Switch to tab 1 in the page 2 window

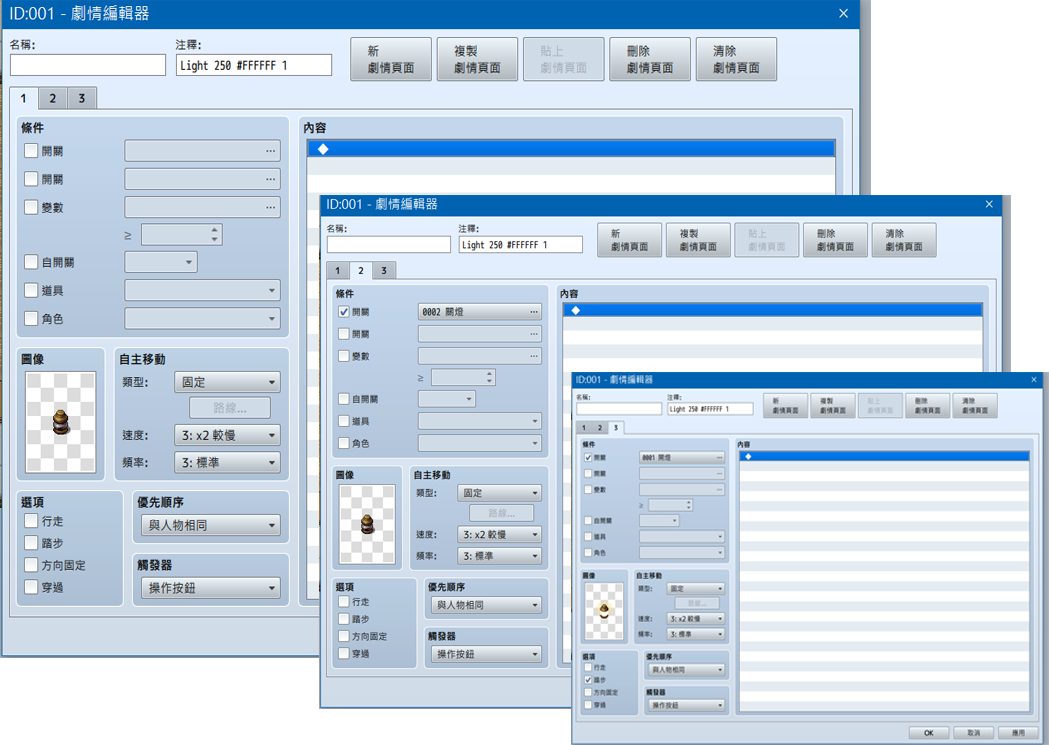coord(337,270)
